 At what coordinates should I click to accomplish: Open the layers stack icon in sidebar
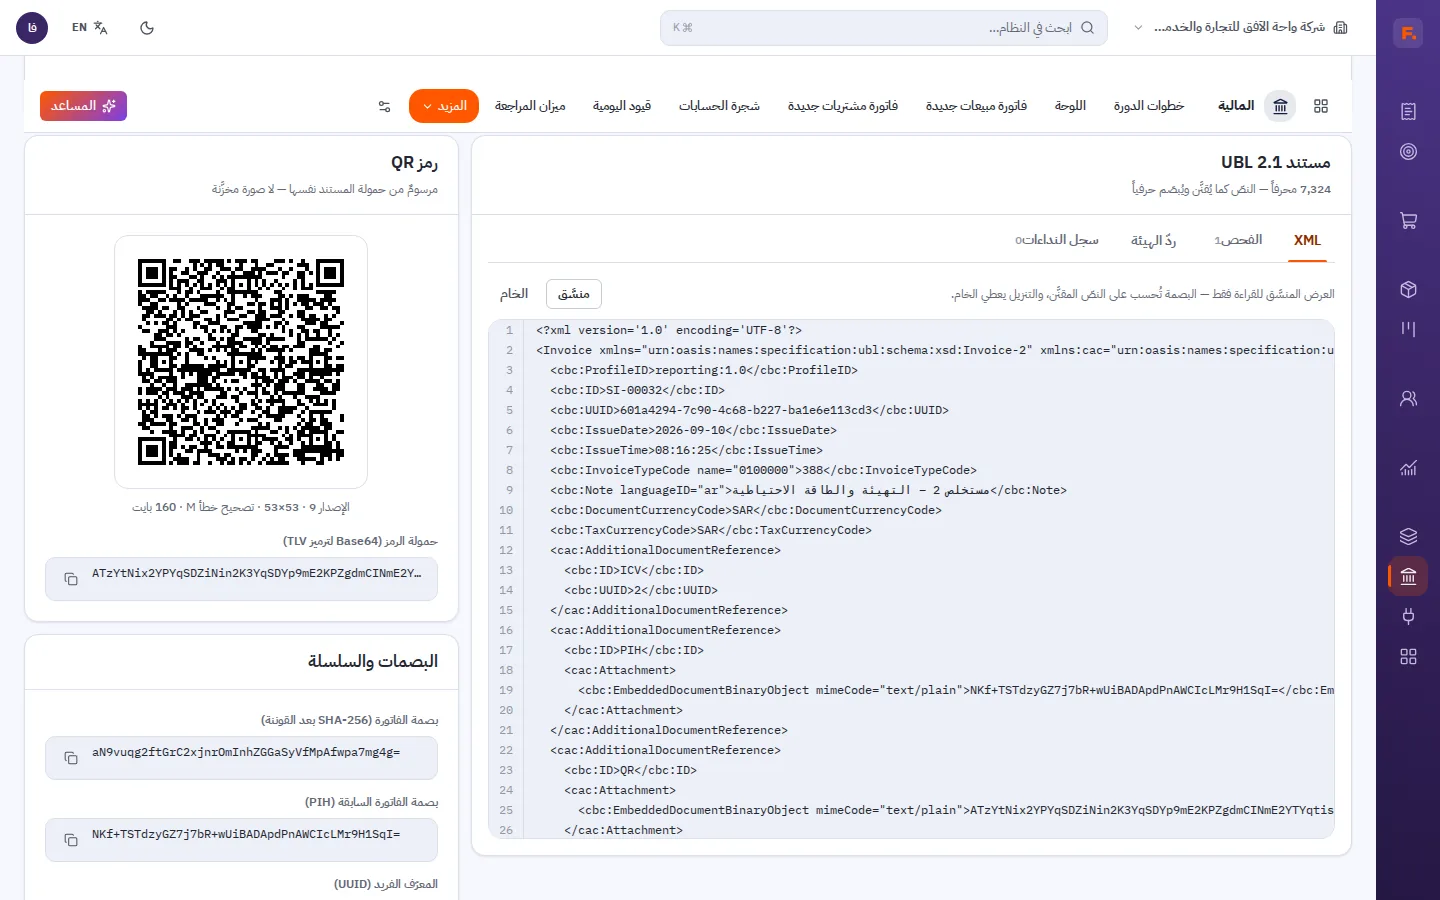coord(1408,536)
